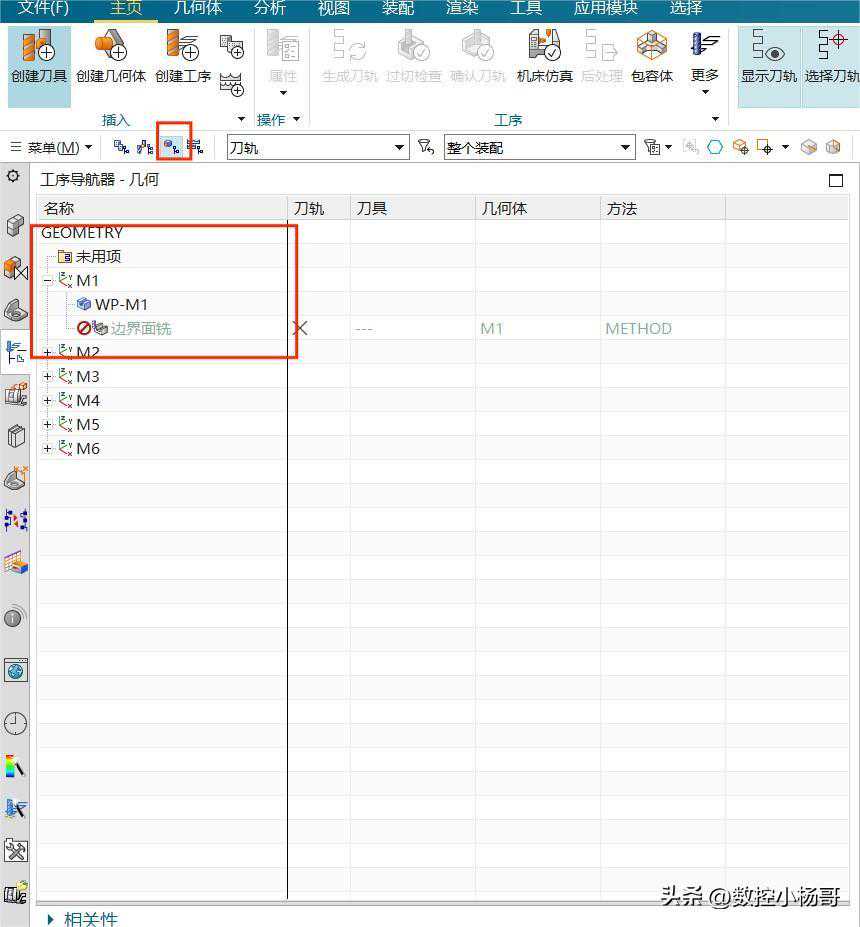Toggle 显示刀轨 display tool path
This screenshot has width=860, height=927.
(x=768, y=55)
